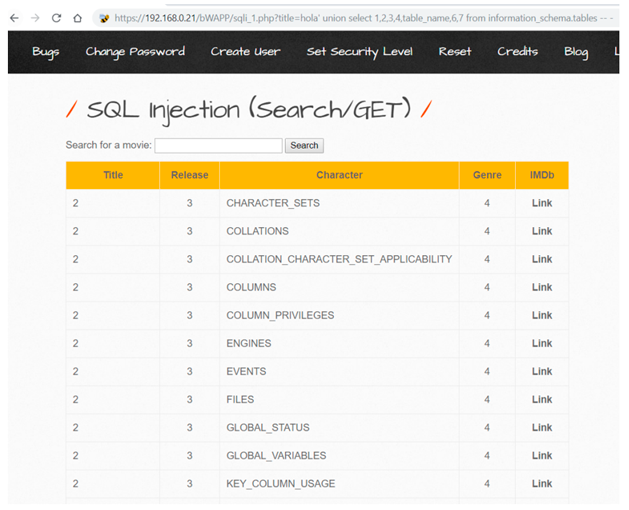Screen dimensions: 629x510
Task: Open Set Security Level page
Action: (x=359, y=52)
